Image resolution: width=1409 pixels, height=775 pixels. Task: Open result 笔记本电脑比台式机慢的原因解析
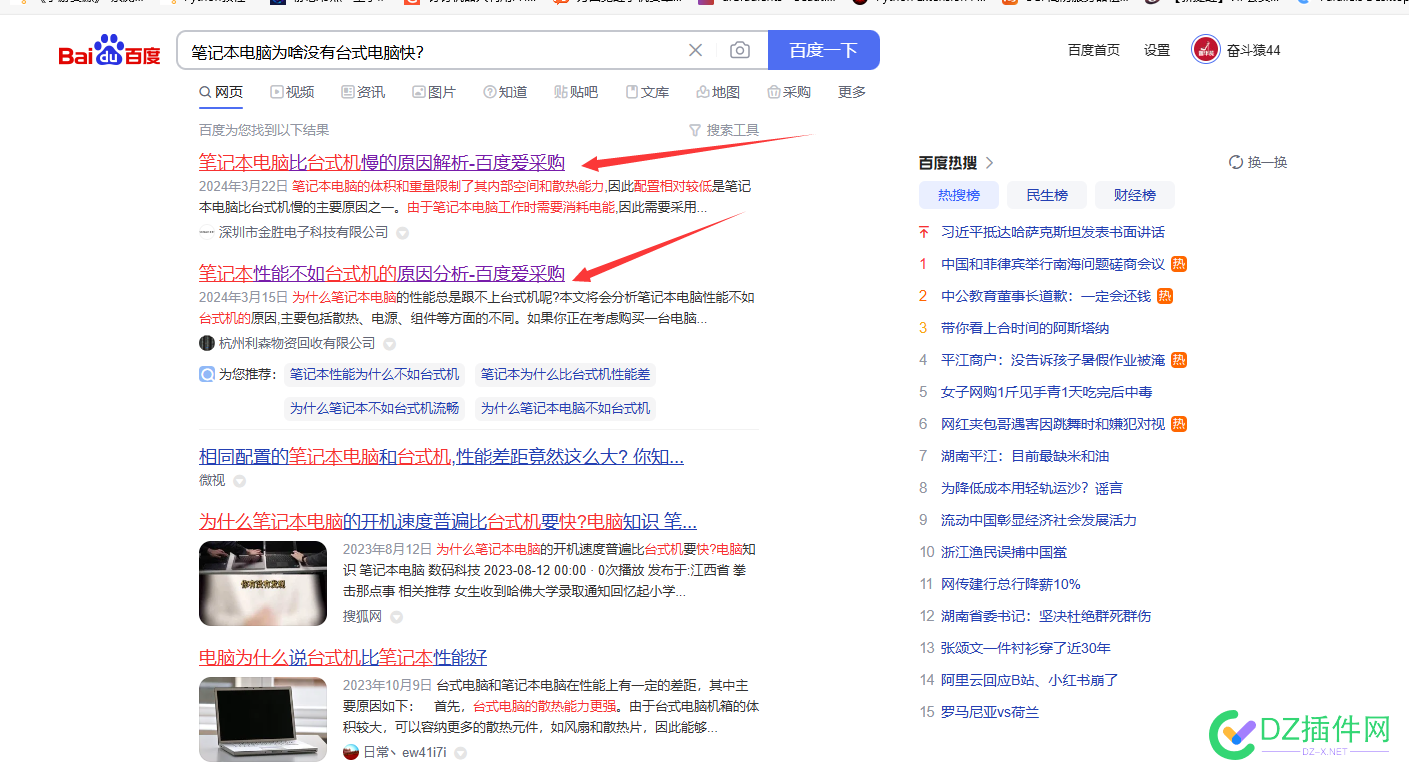click(x=382, y=163)
